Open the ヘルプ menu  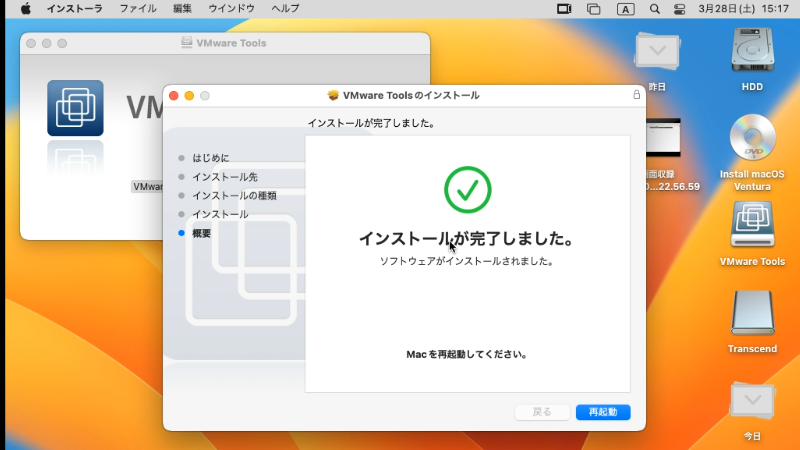285,9
